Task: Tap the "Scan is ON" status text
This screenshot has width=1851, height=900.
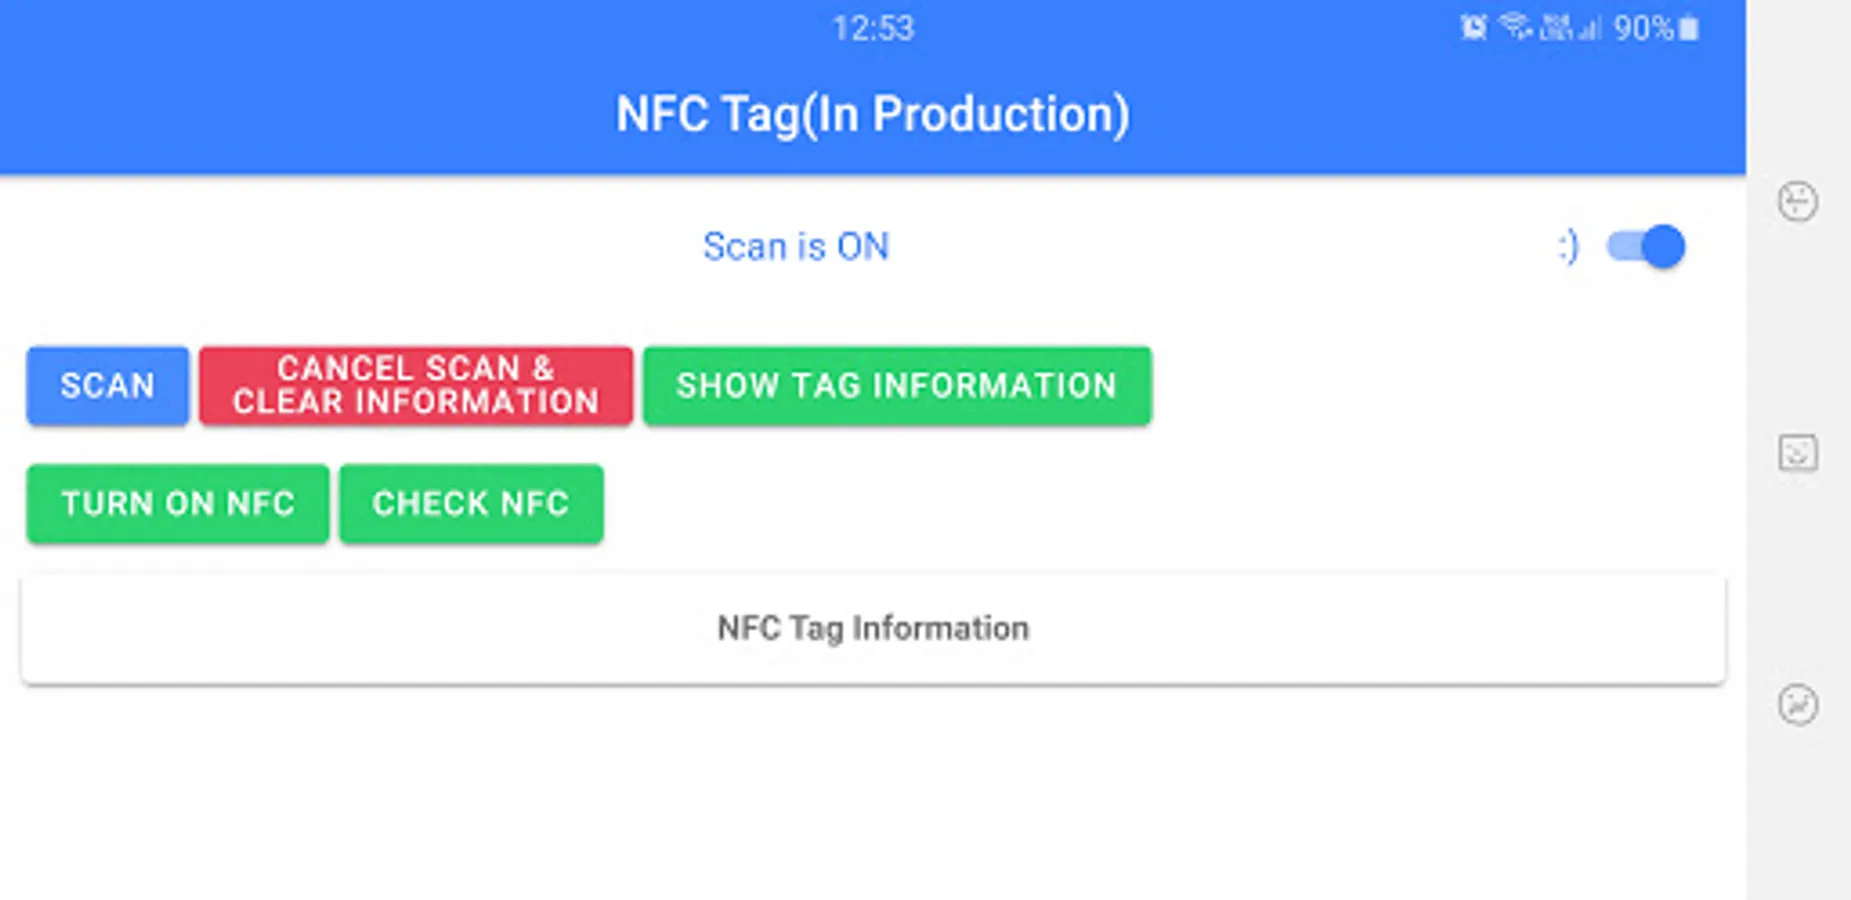Action: click(x=796, y=247)
